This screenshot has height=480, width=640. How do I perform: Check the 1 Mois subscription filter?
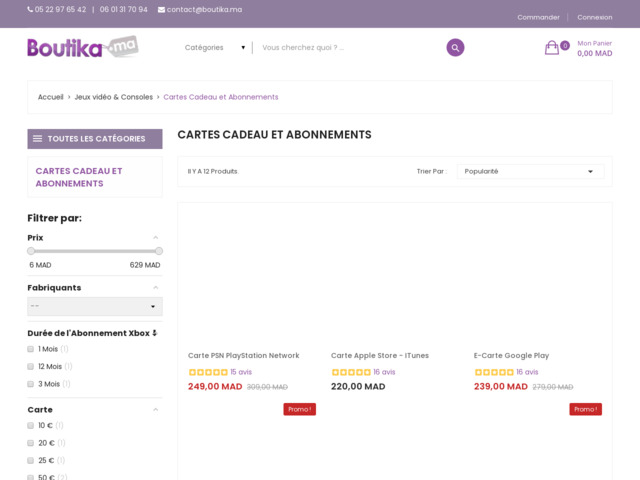(x=31, y=349)
